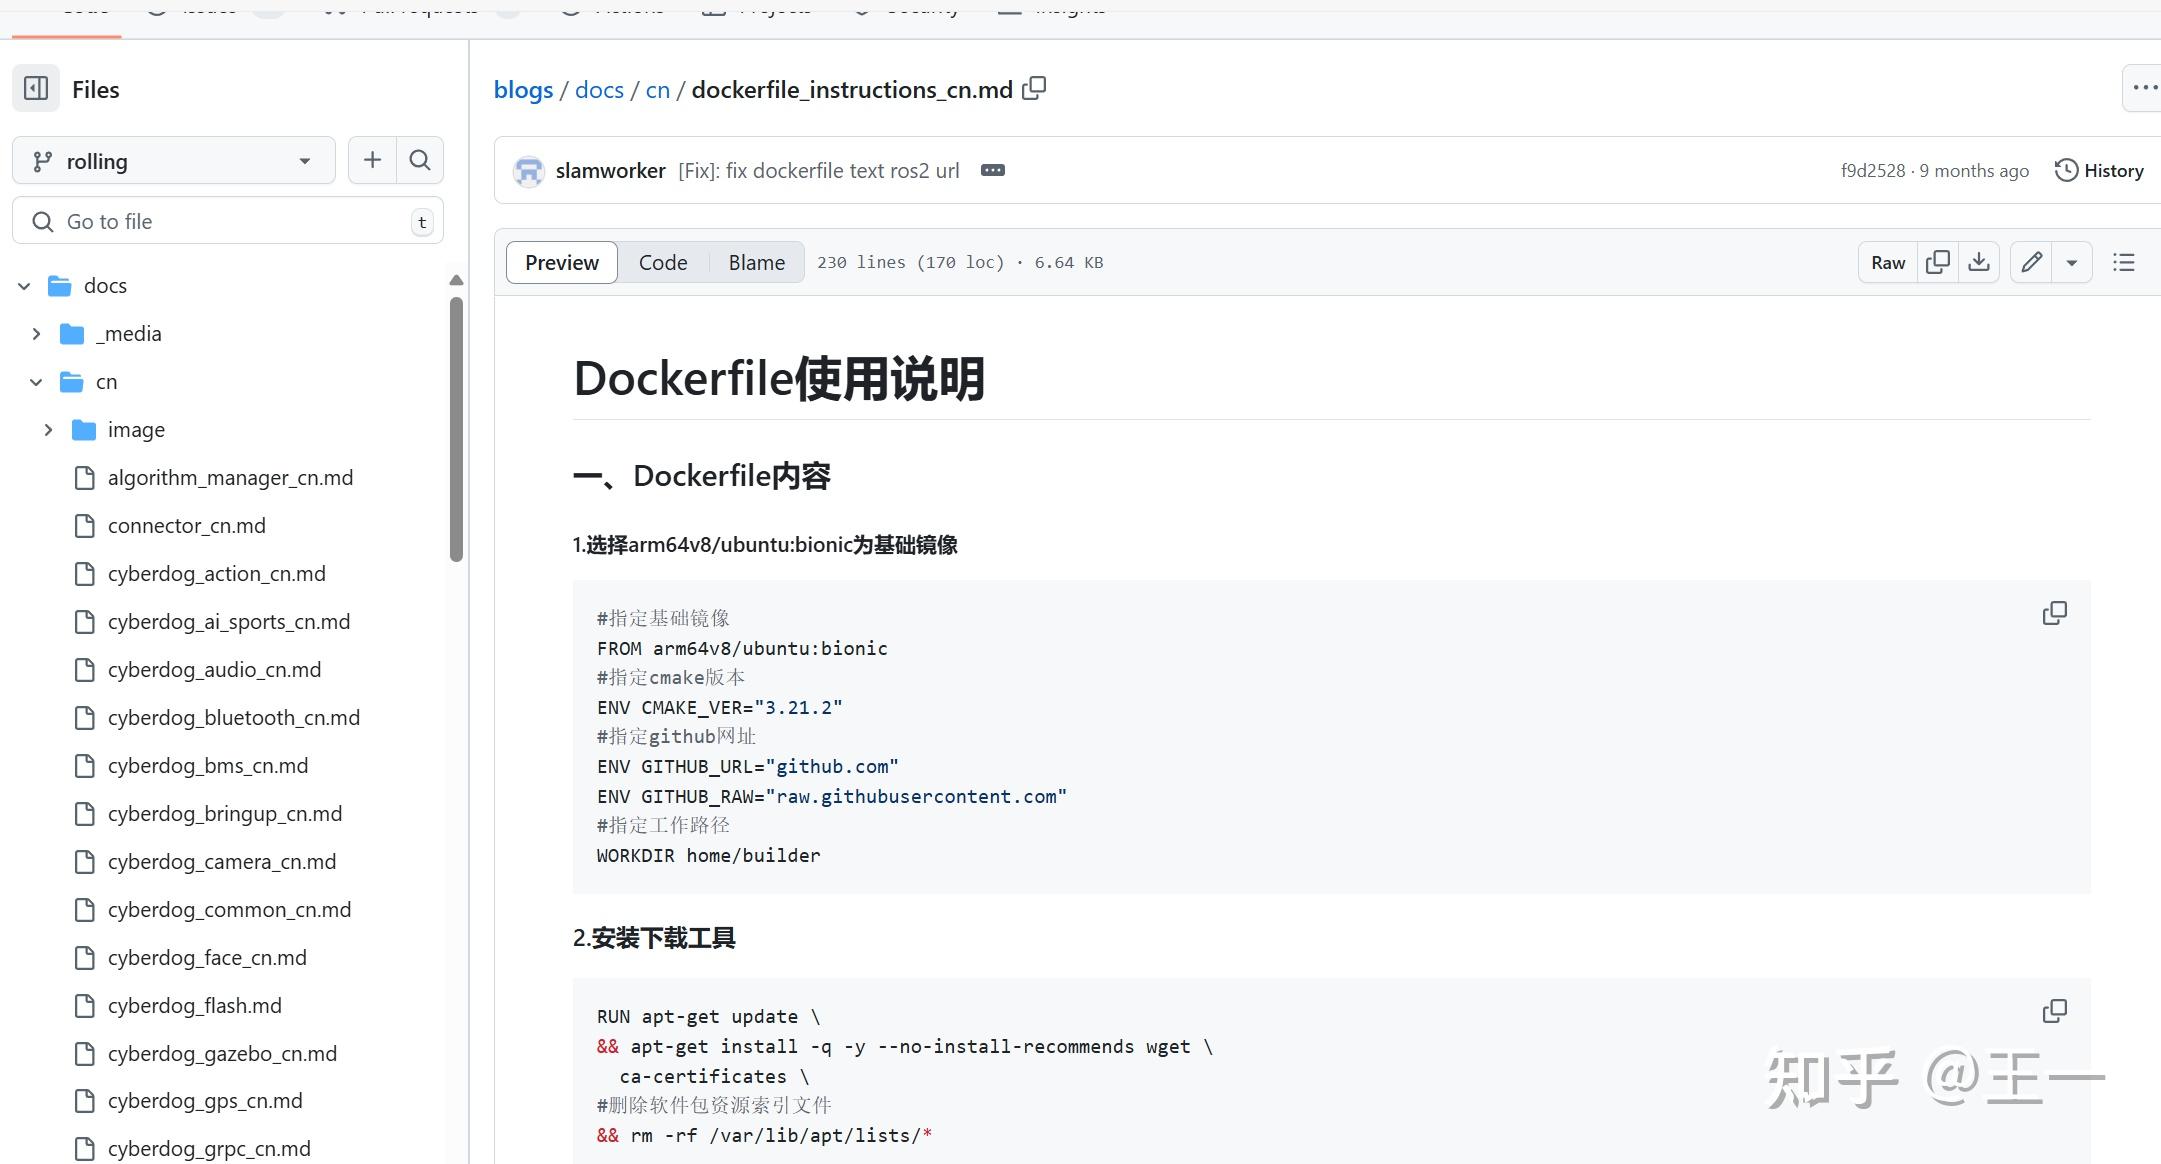The height and width of the screenshot is (1164, 2161).
Task: Switch to the Blame view tab
Action: (756, 261)
